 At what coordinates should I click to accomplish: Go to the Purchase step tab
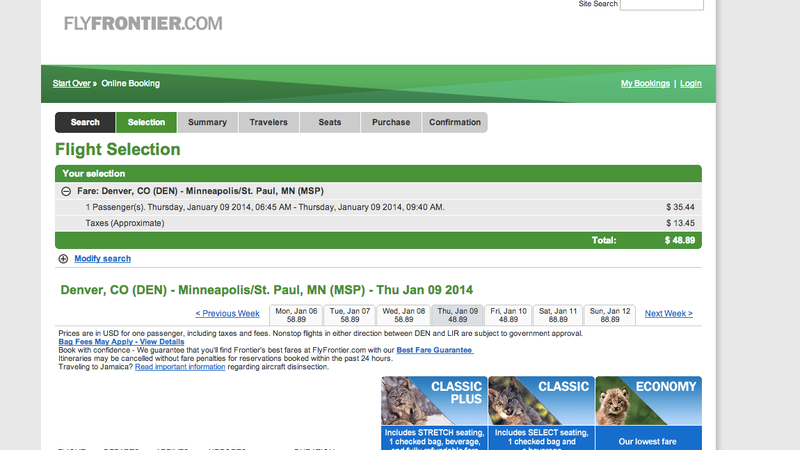pyautogui.click(x=391, y=122)
